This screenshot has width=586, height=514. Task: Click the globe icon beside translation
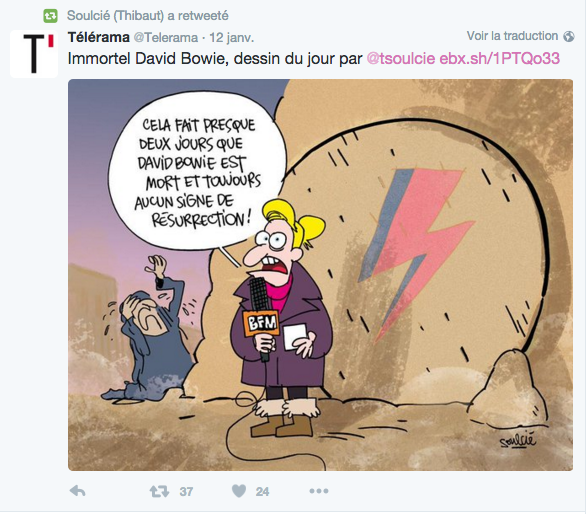tap(569, 36)
